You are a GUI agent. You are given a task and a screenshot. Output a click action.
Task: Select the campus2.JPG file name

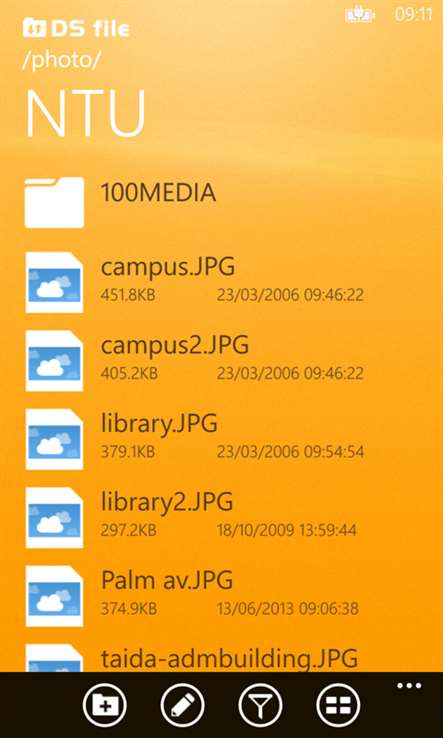click(175, 346)
